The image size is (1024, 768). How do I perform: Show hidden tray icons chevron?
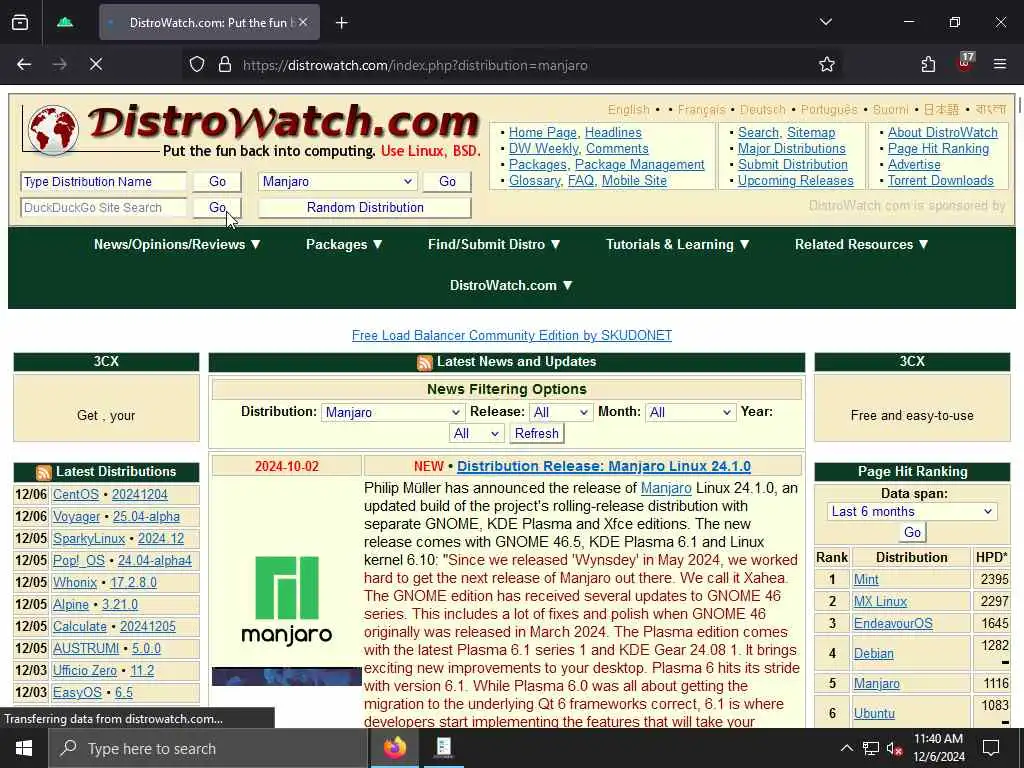pyautogui.click(x=846, y=748)
